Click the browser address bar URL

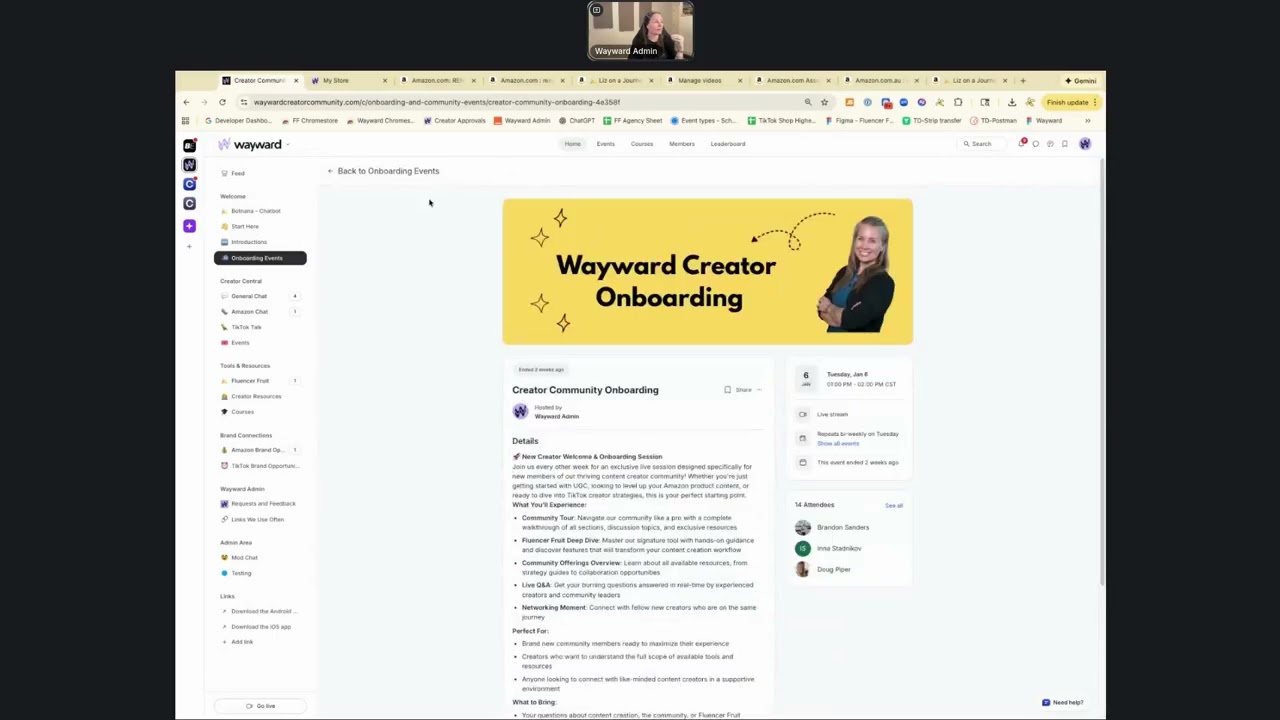tap(436, 102)
